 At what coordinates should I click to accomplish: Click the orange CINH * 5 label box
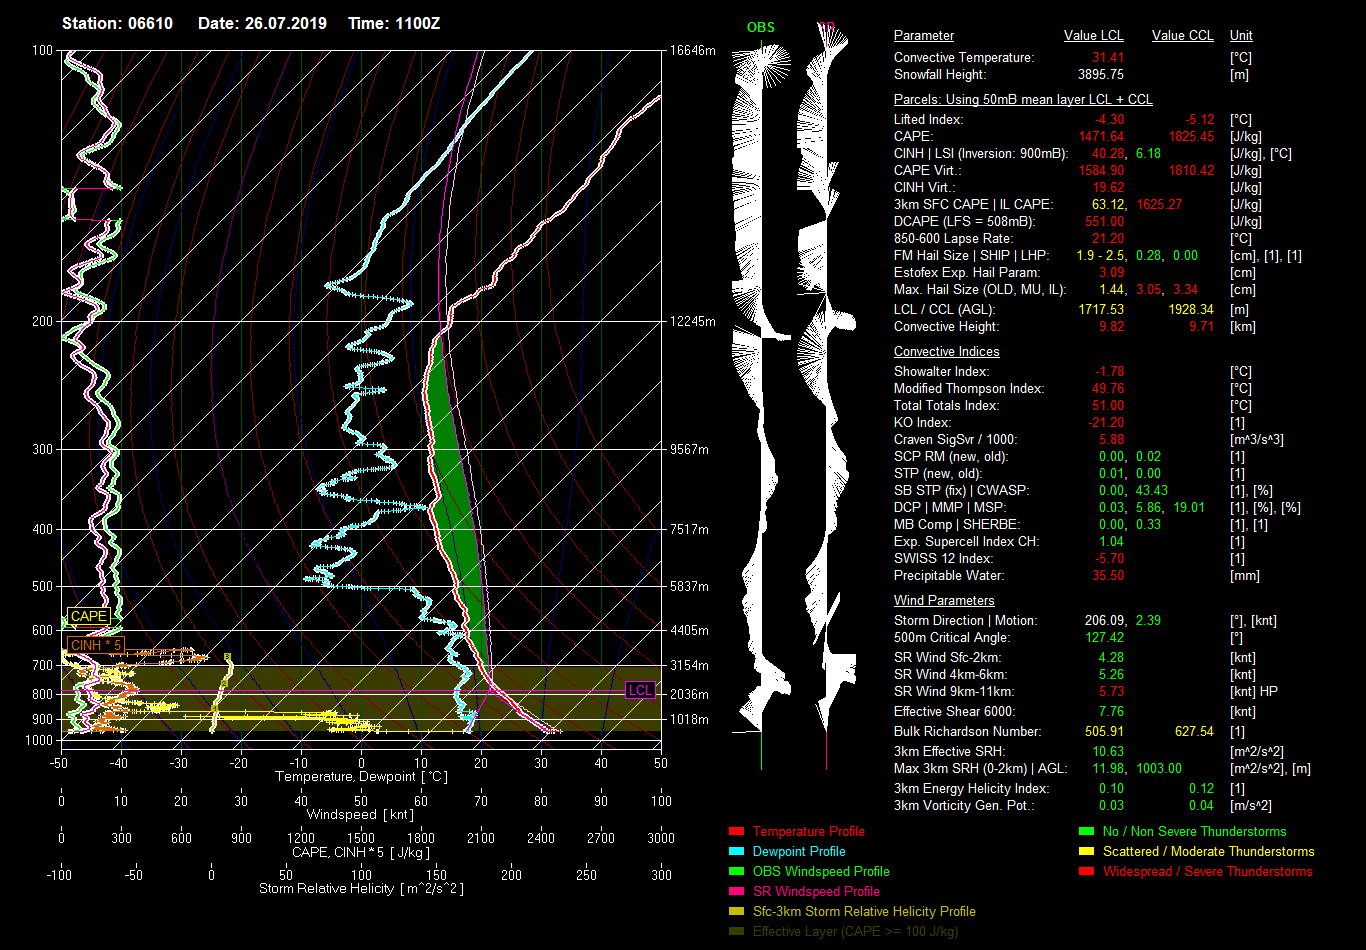tap(96, 645)
